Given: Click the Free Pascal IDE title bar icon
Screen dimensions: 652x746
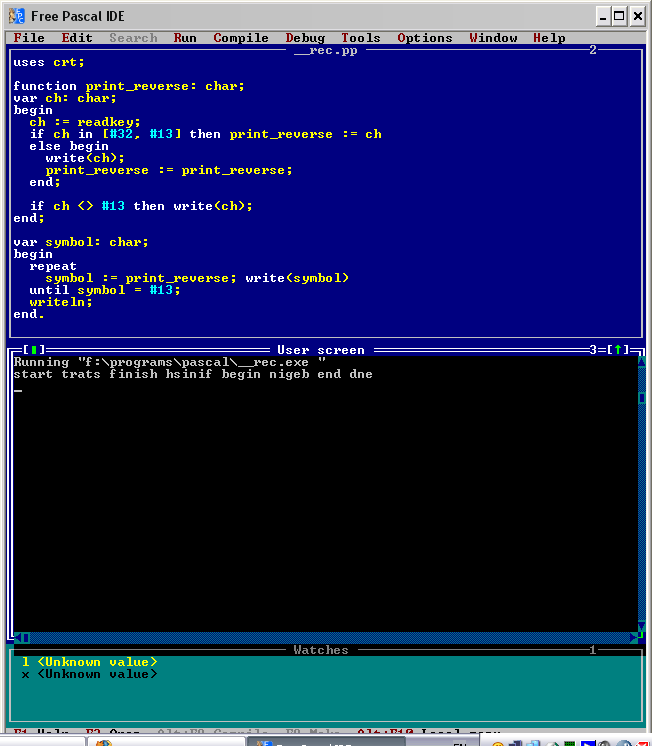Looking at the screenshot, I should pyautogui.click(x=16, y=16).
